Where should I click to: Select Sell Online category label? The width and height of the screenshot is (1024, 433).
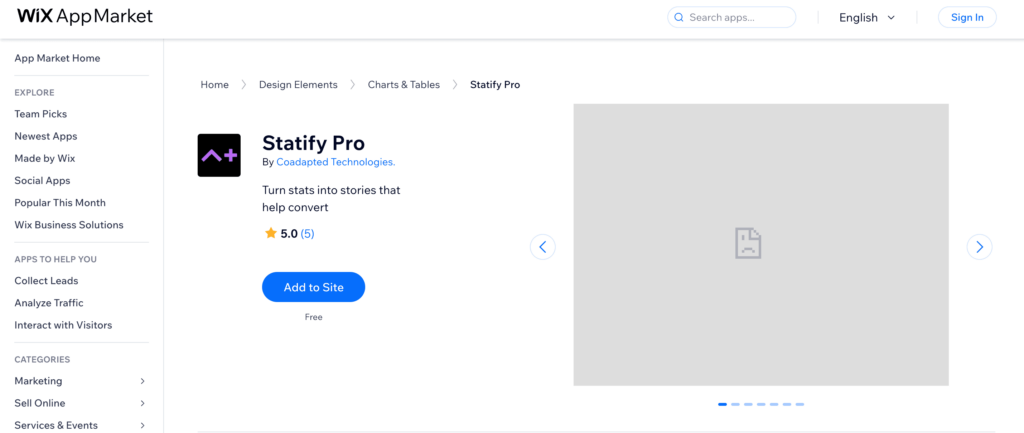(40, 403)
